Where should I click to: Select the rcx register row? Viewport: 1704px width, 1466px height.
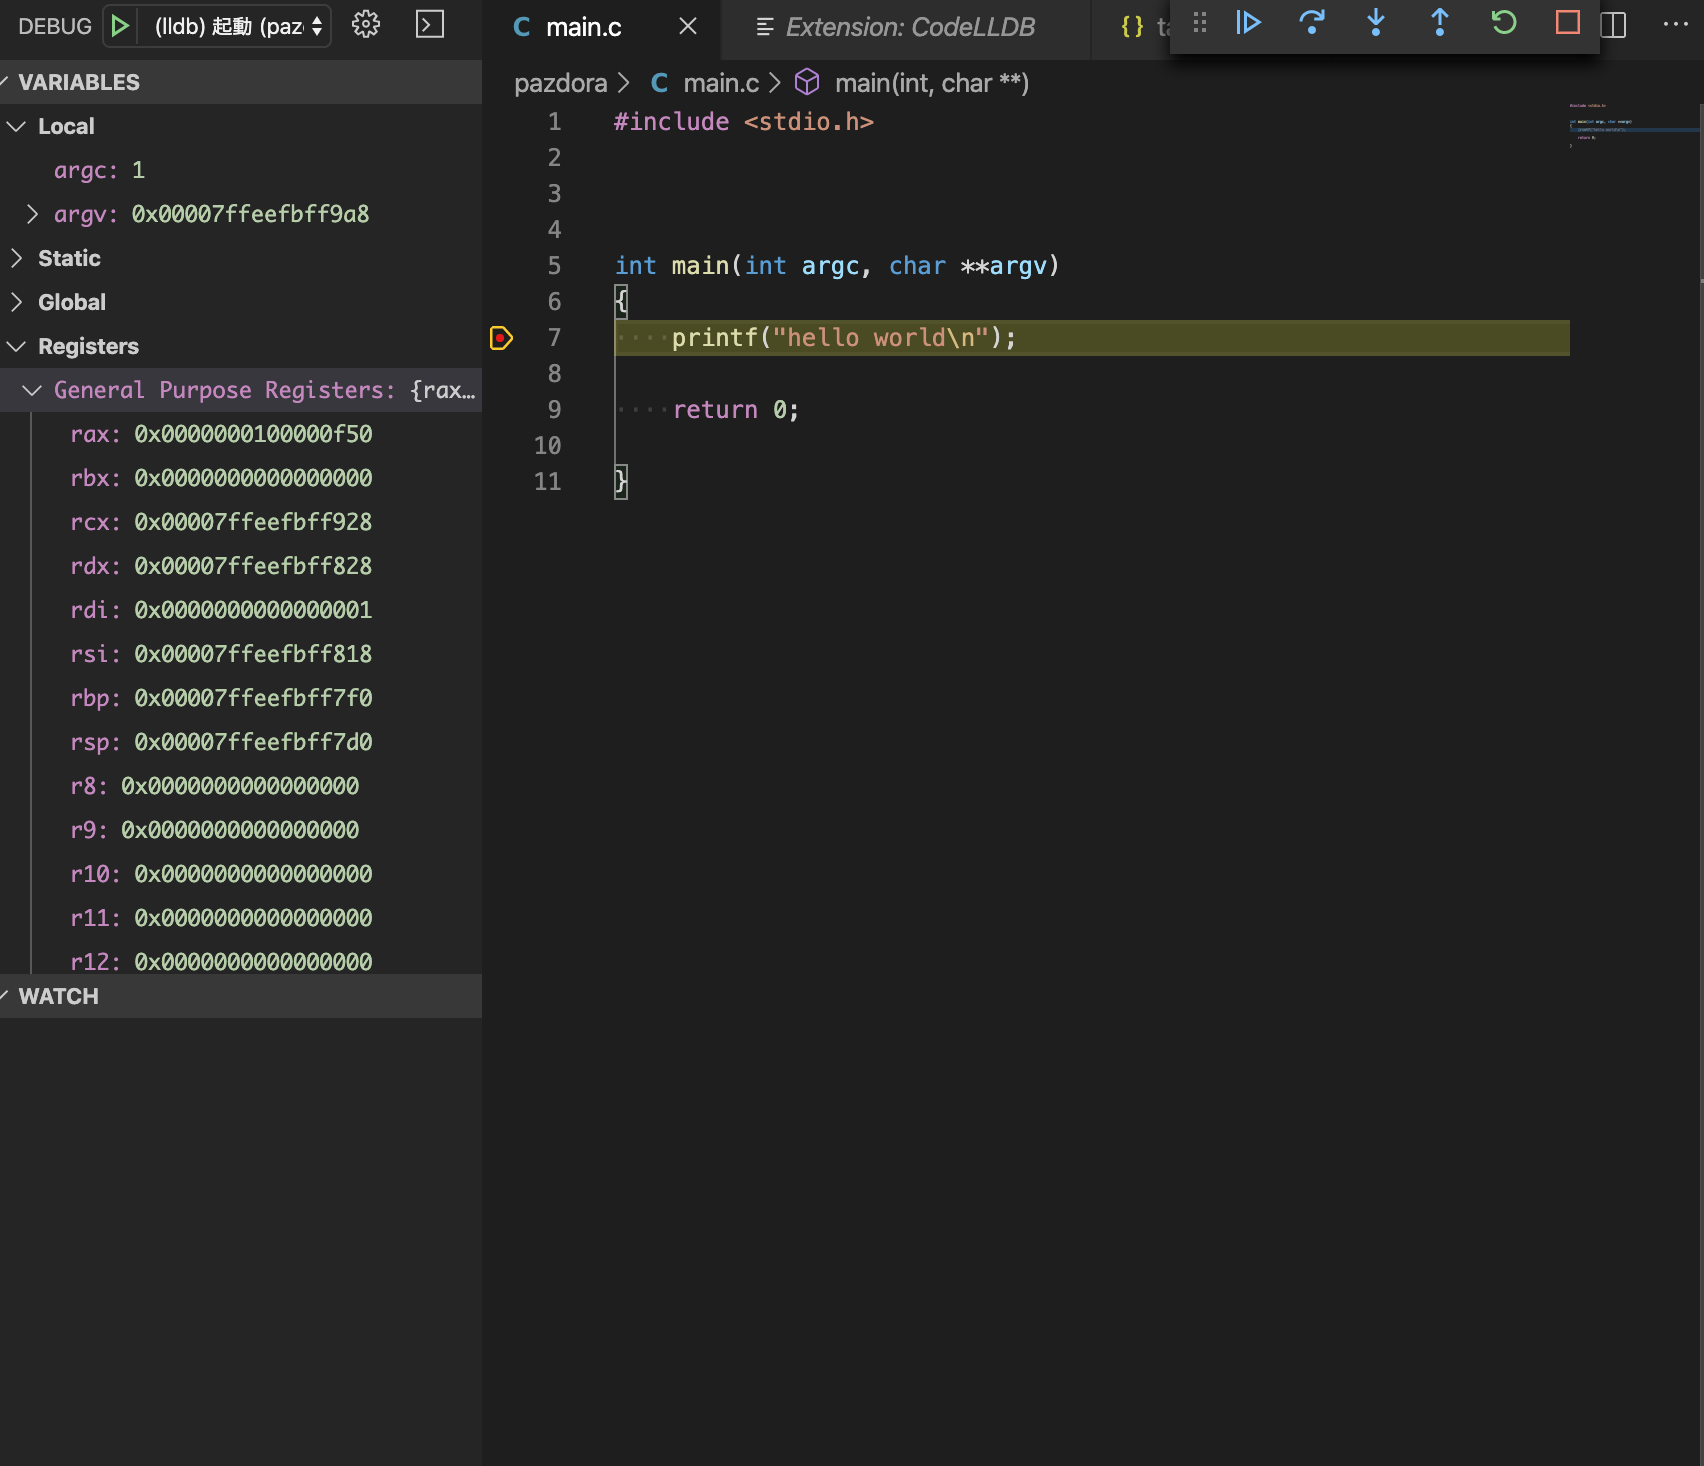pos(241,522)
